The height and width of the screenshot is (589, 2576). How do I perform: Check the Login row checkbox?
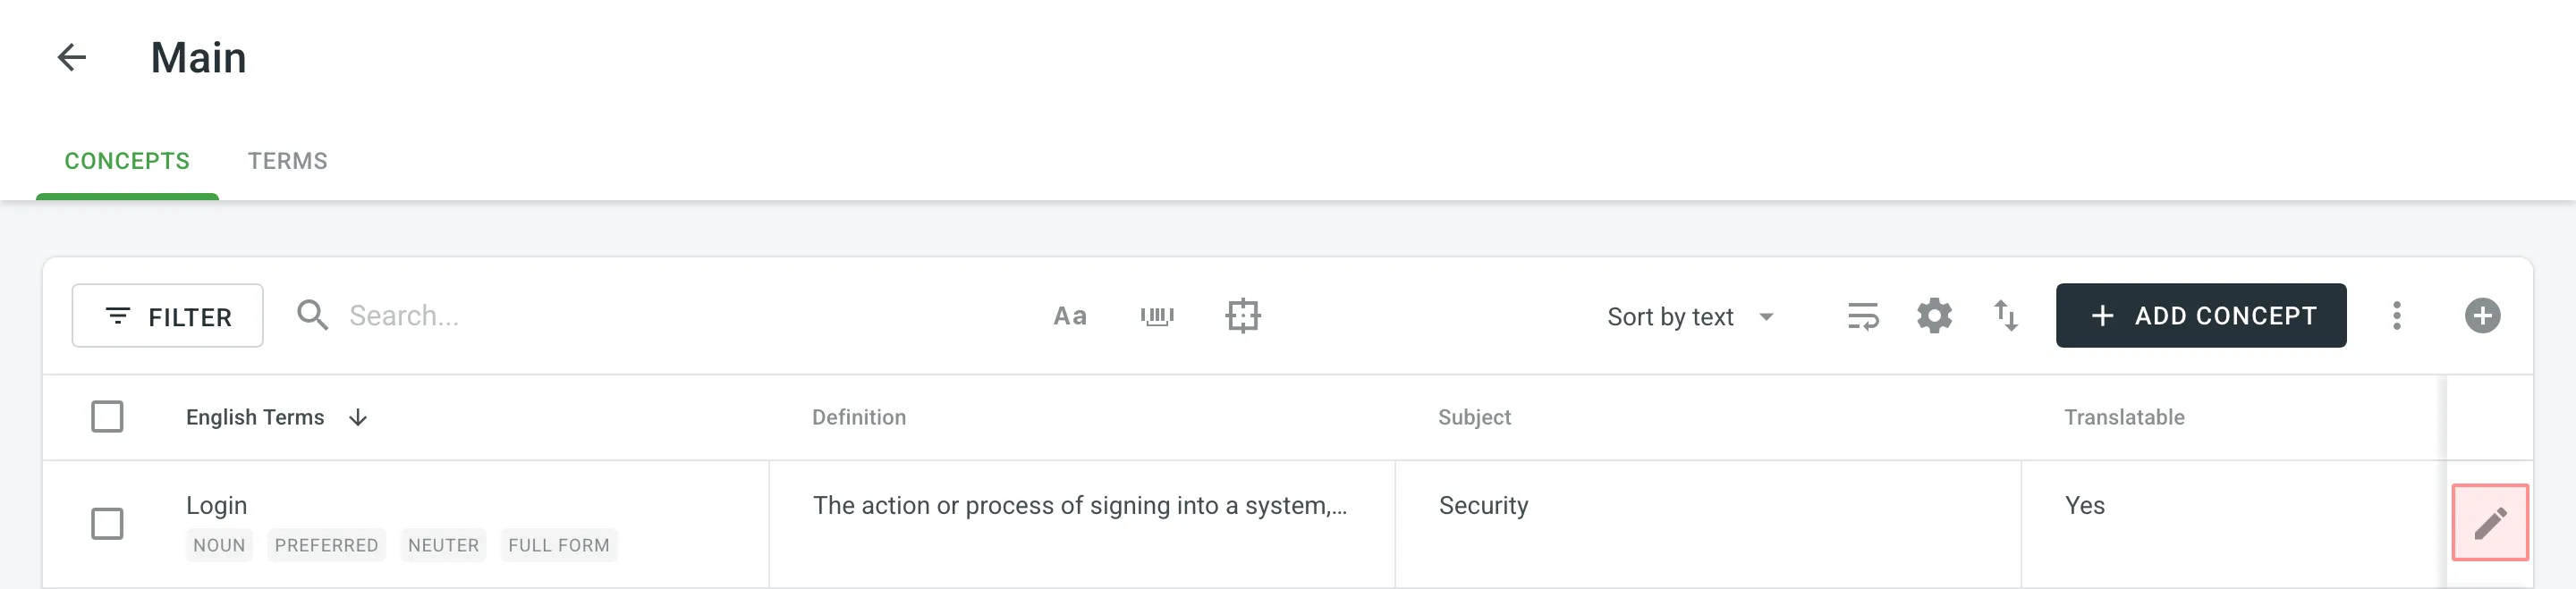107,523
